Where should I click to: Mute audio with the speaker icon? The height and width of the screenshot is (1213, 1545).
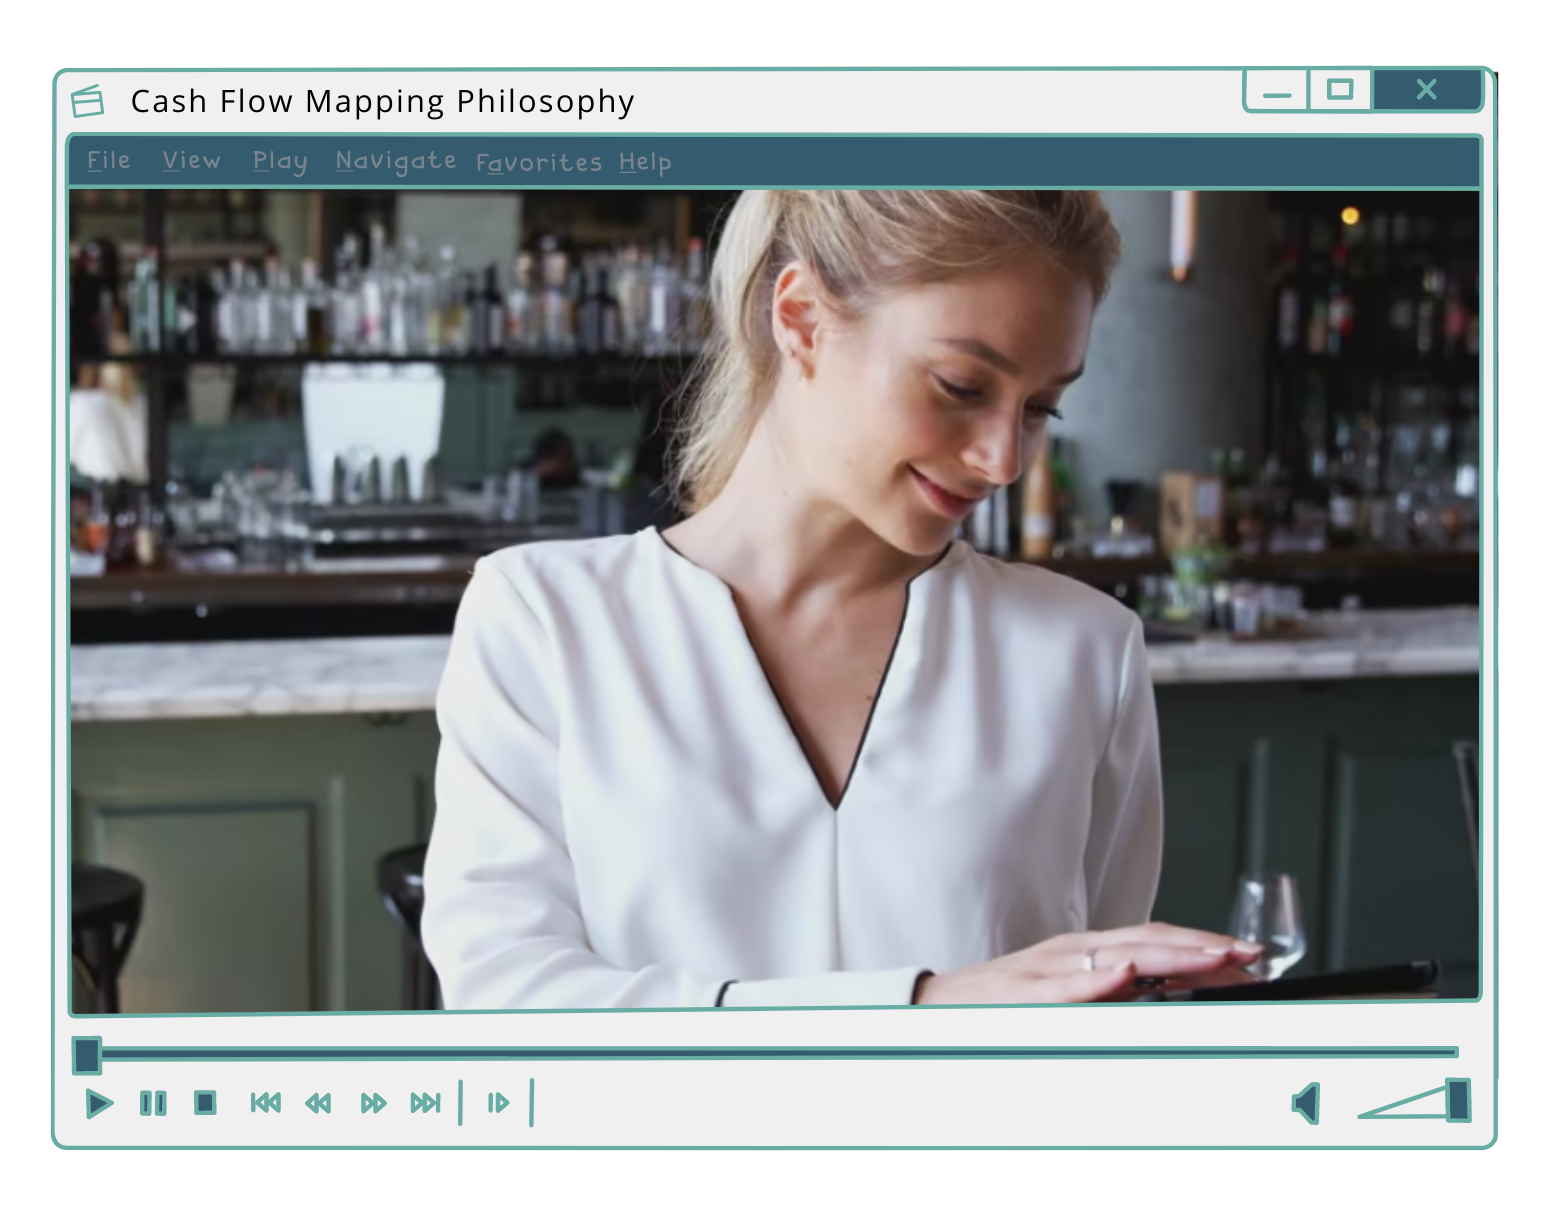(1307, 1104)
